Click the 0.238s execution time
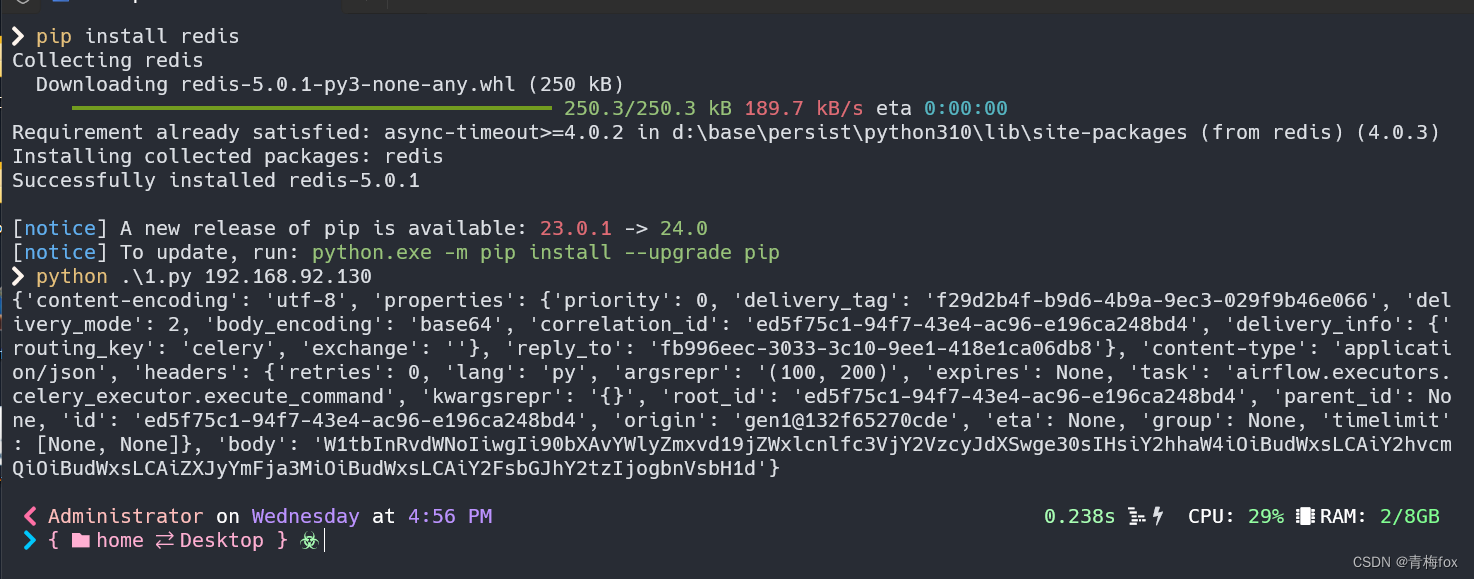The image size is (1474, 579). pyautogui.click(x=1079, y=517)
